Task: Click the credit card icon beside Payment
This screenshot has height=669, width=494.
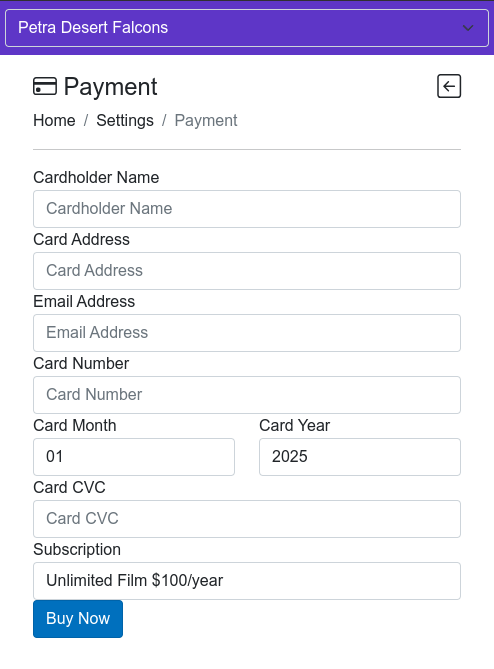Action: (45, 86)
